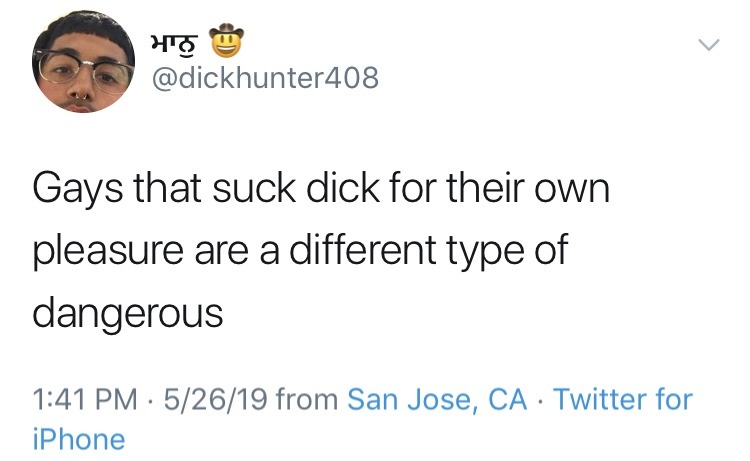Click the word different in tweet body
Image resolution: width=750 pixels, height=461 pixels.
(x=363, y=250)
